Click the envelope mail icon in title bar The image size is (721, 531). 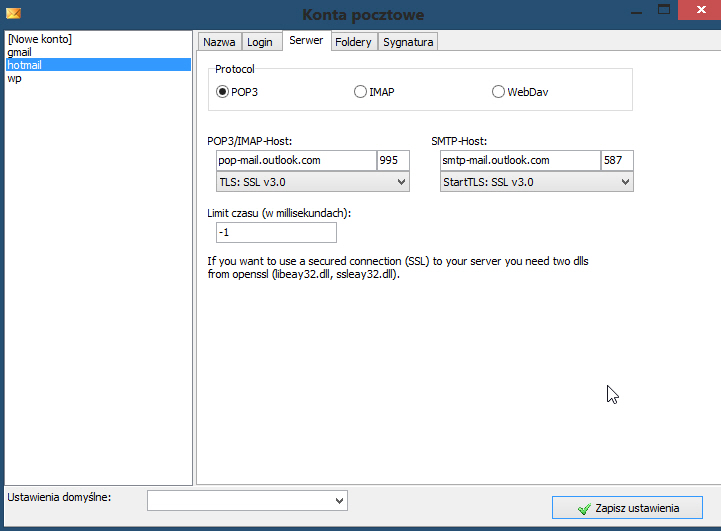13,13
